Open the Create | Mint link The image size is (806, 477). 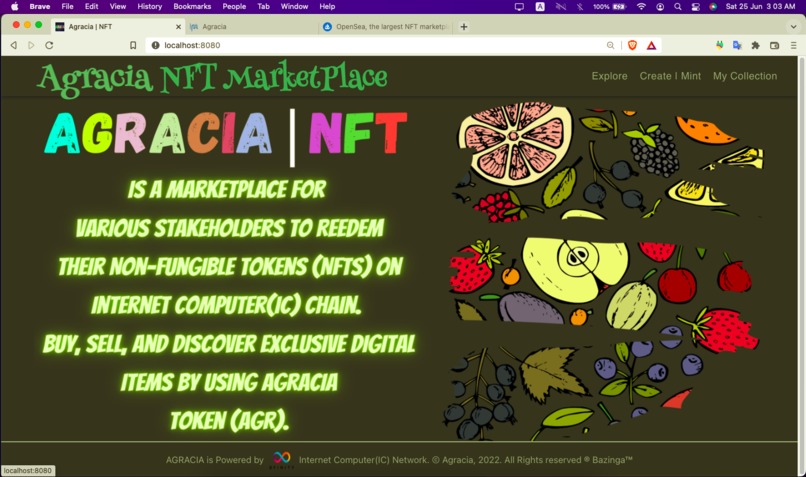[x=670, y=76]
